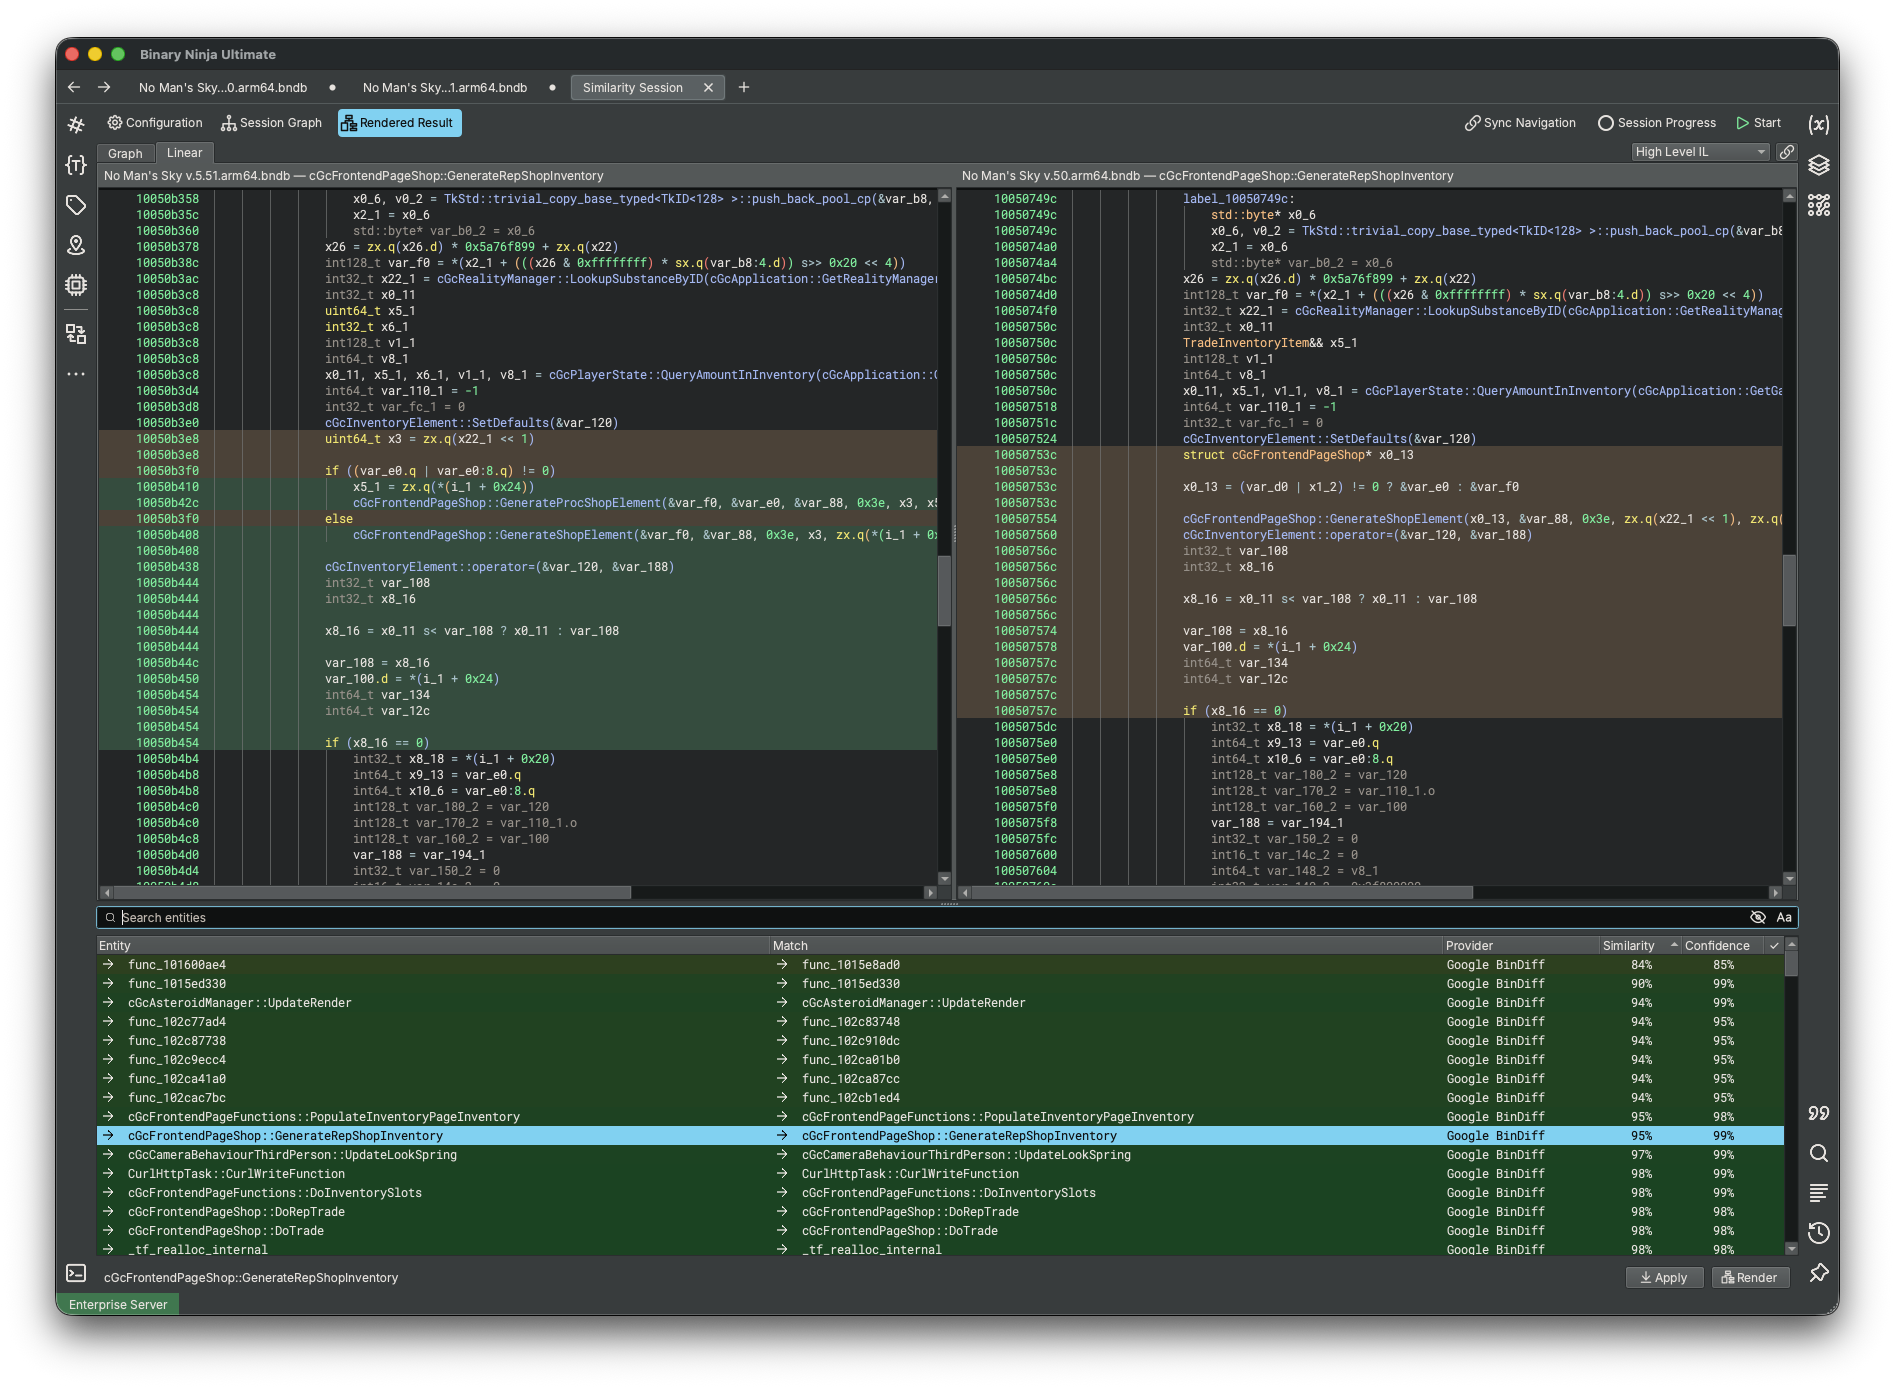Go back with the left arrow

pos(74,87)
